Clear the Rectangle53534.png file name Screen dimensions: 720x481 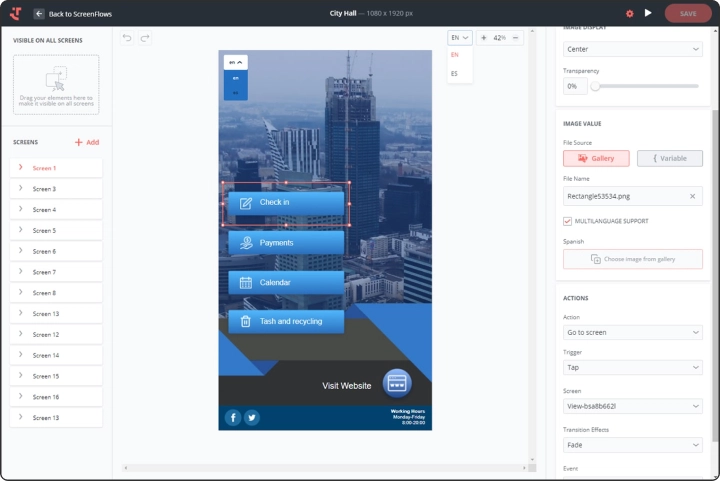pyautogui.click(x=692, y=196)
